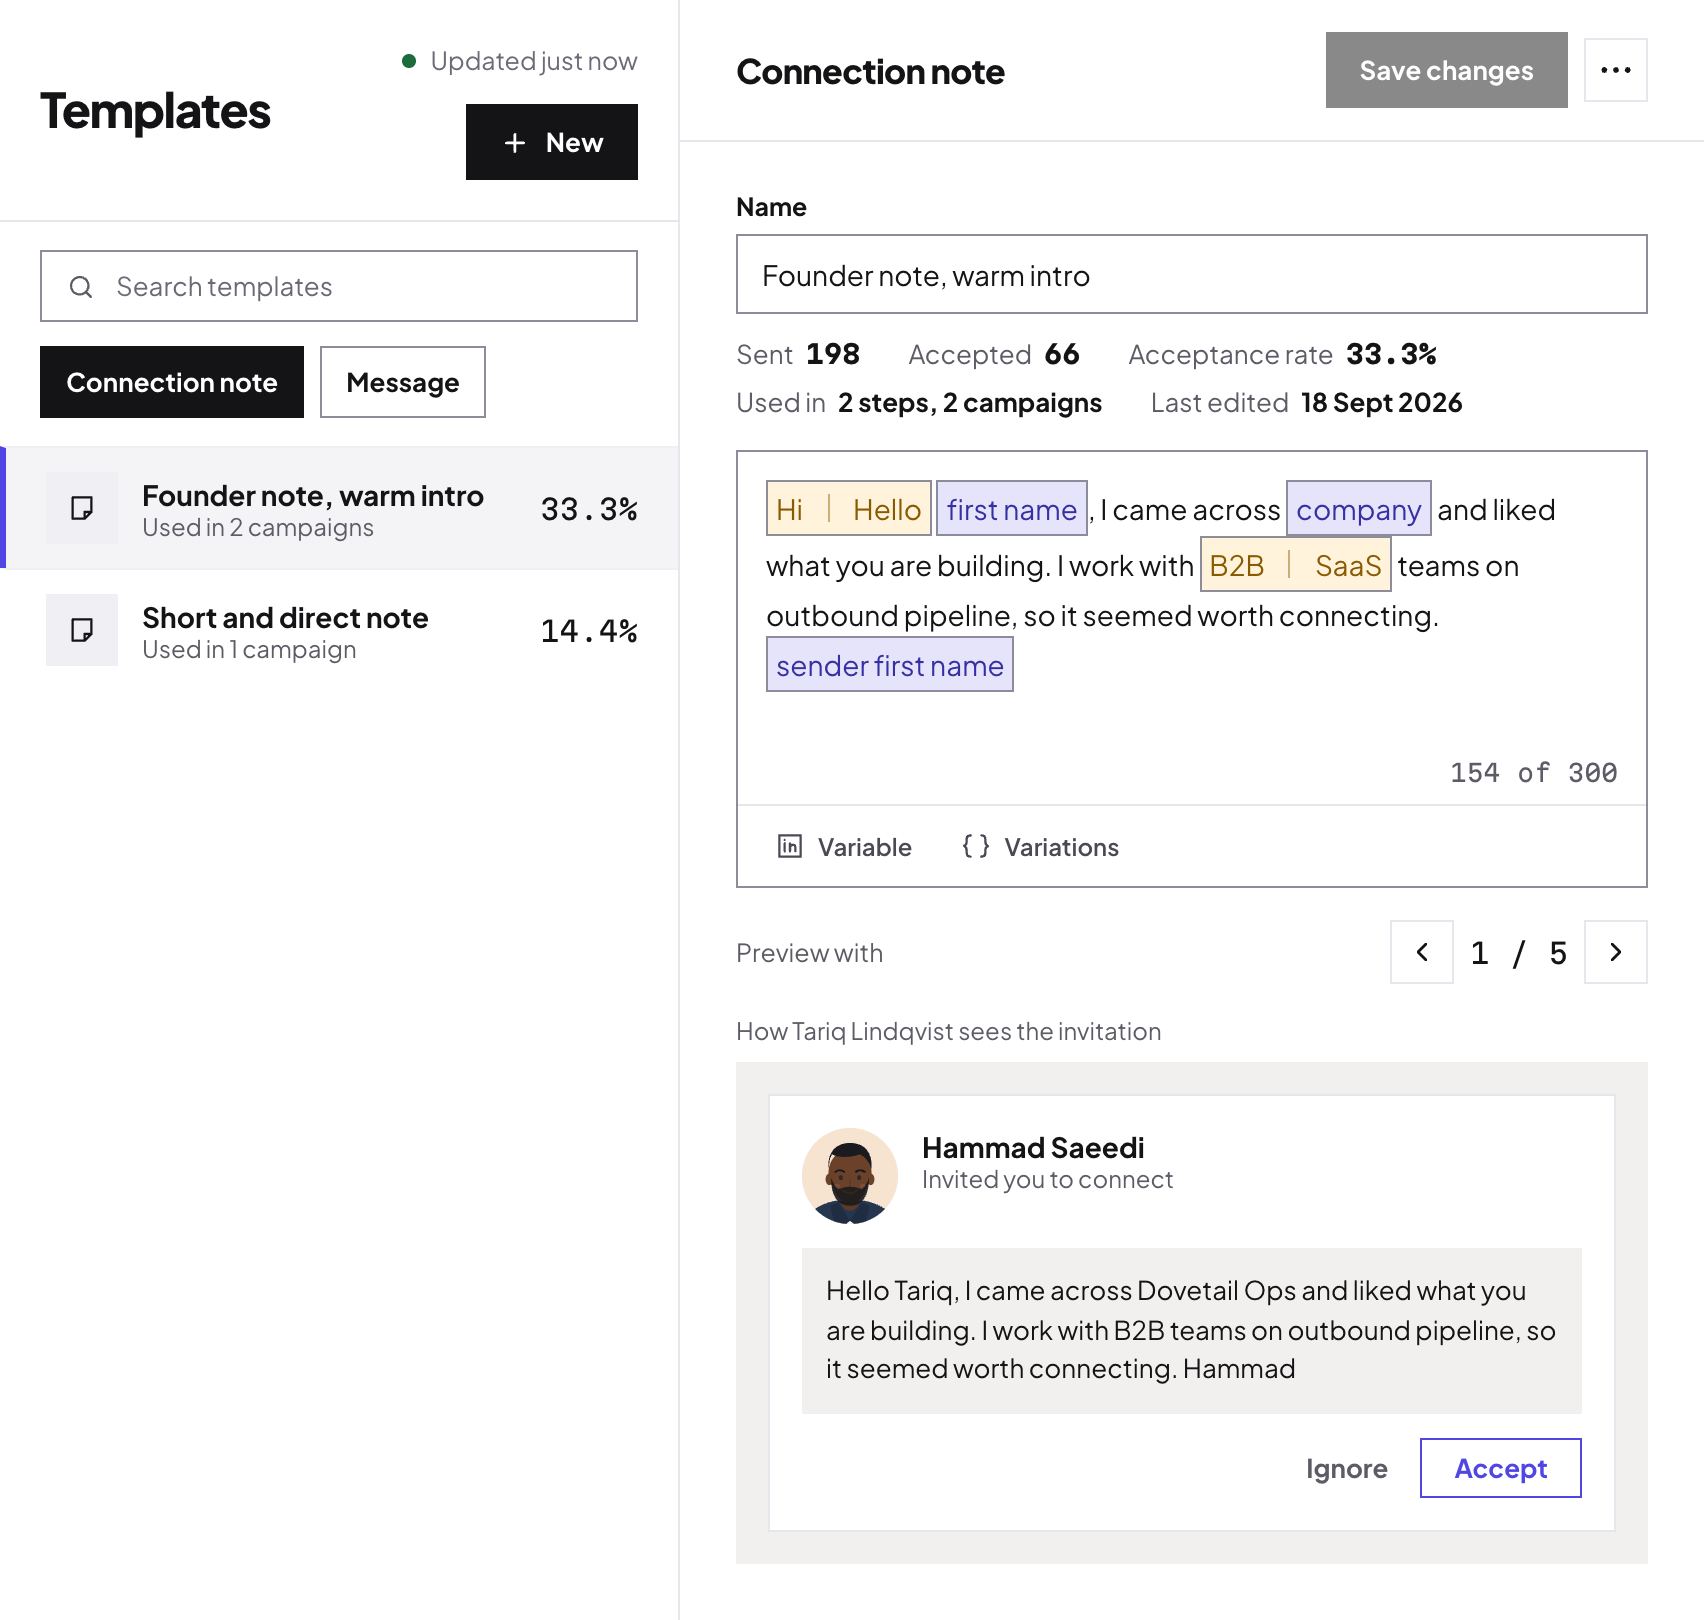Select the Founder note, warm intro template
Image resolution: width=1704 pixels, height=1620 pixels.
pos(340,508)
